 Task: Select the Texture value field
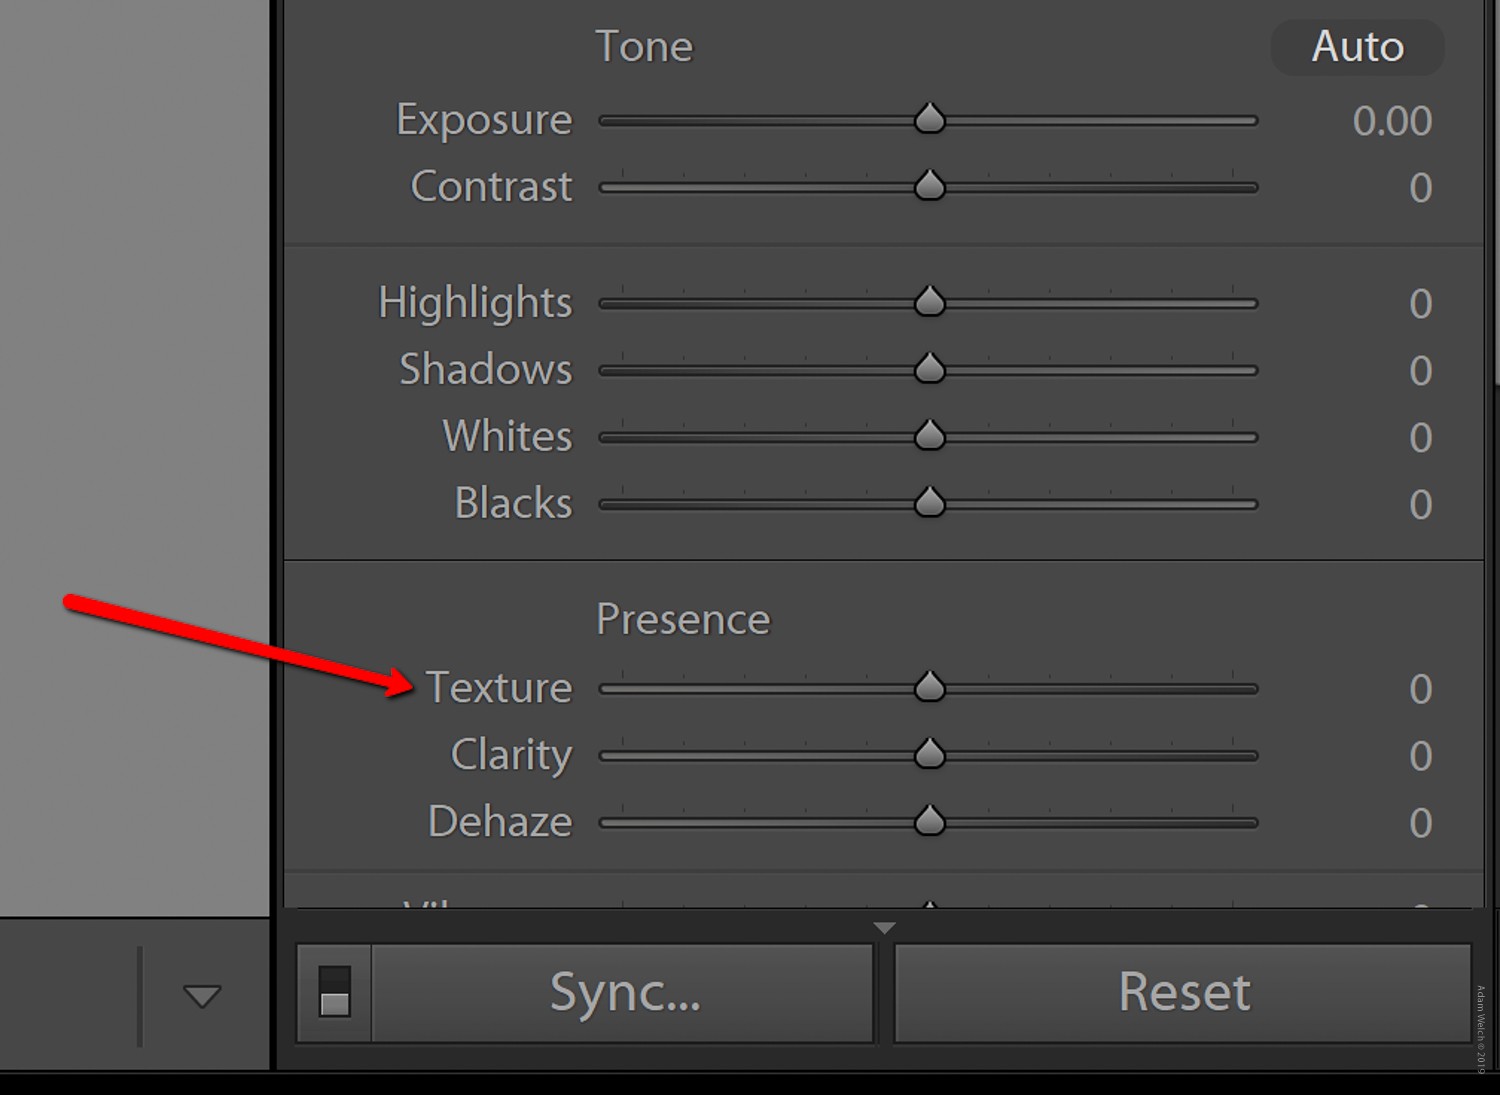pos(1420,689)
